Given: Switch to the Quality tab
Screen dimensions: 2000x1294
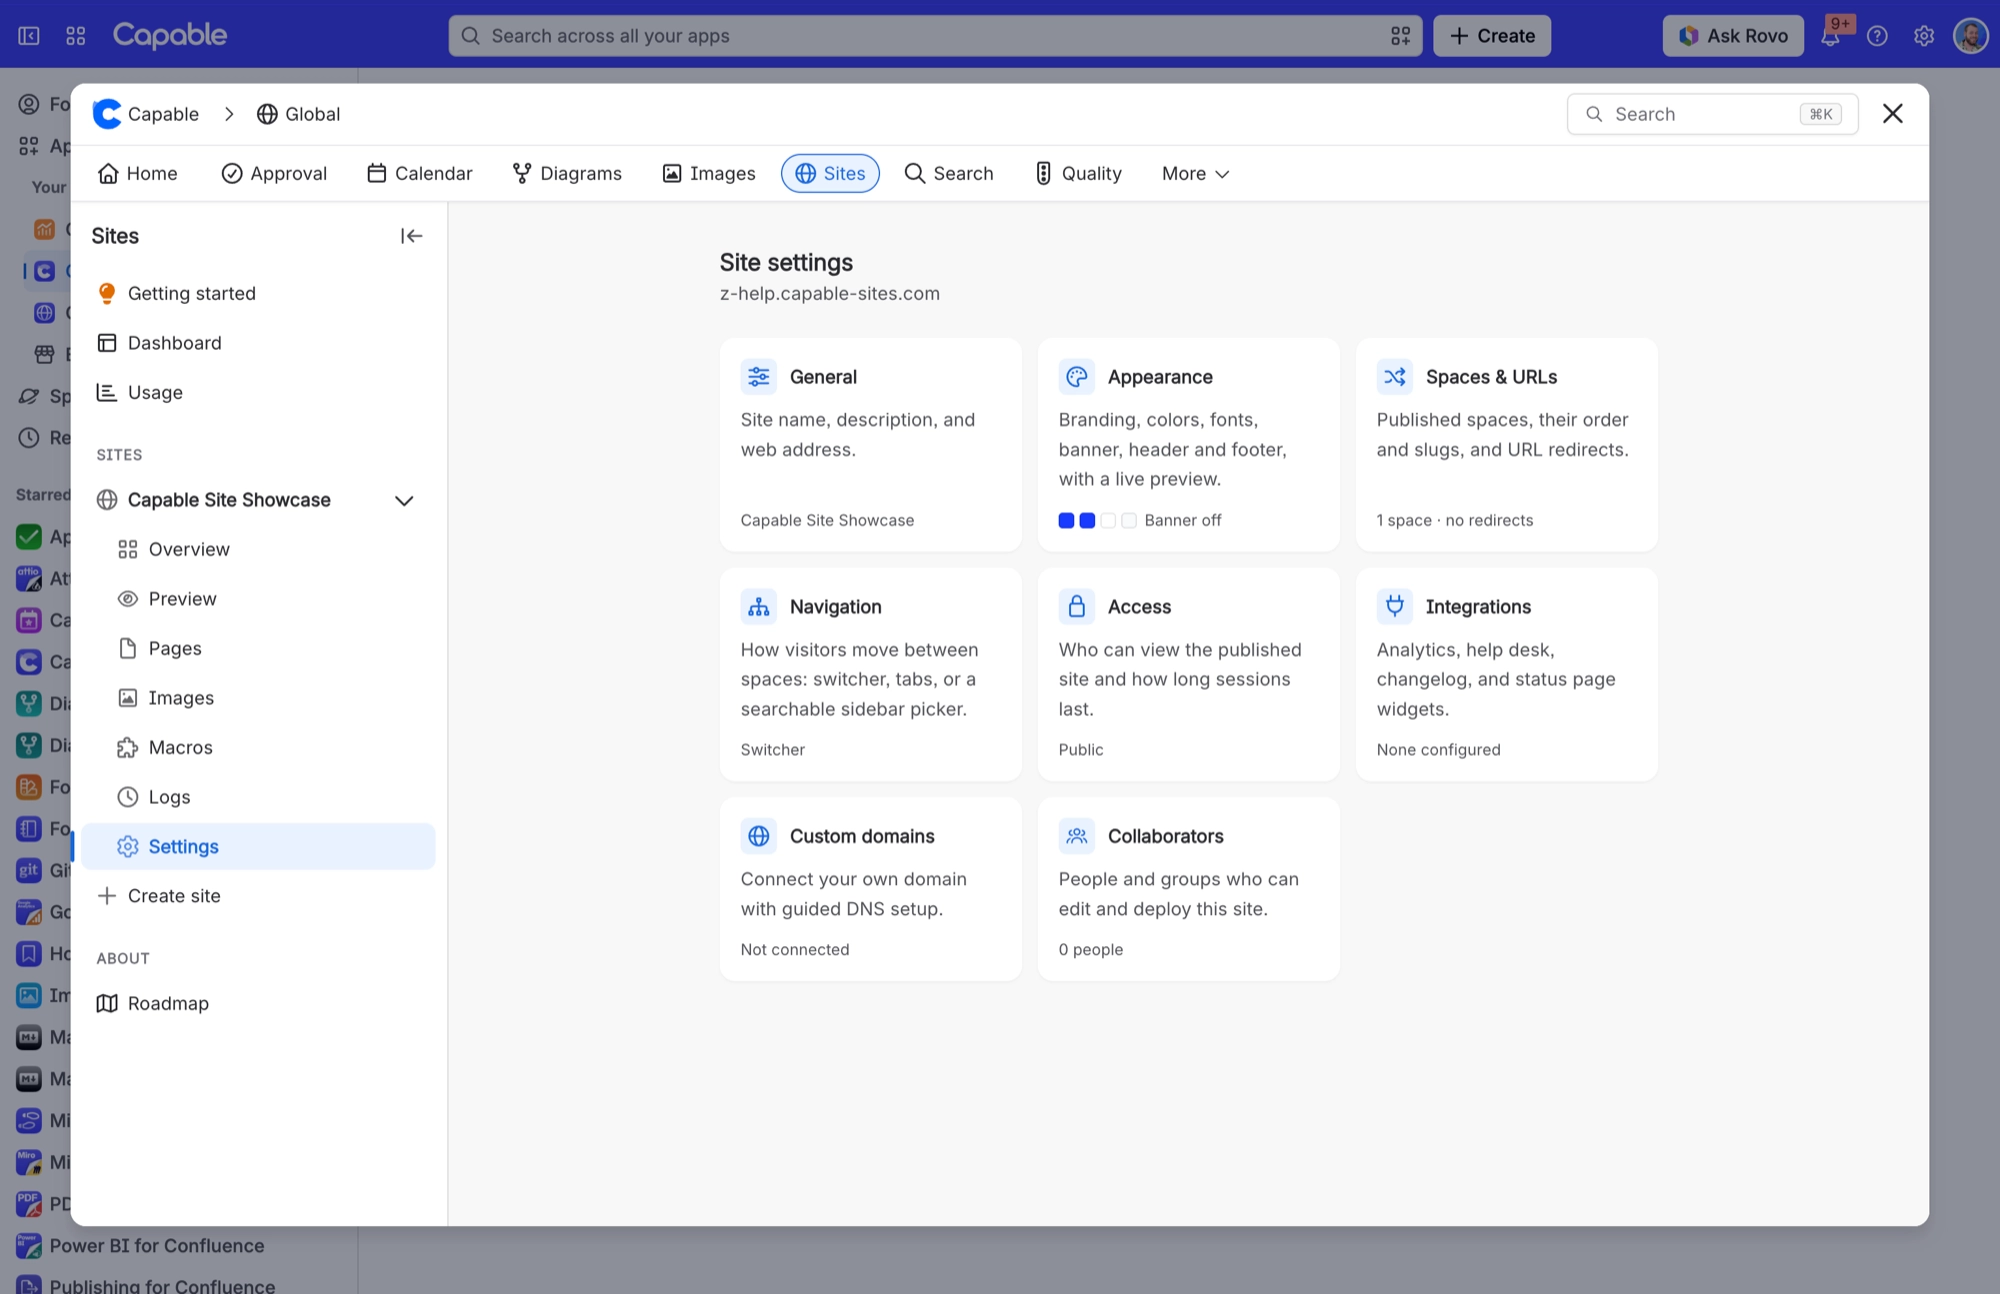Looking at the screenshot, I should [1078, 174].
